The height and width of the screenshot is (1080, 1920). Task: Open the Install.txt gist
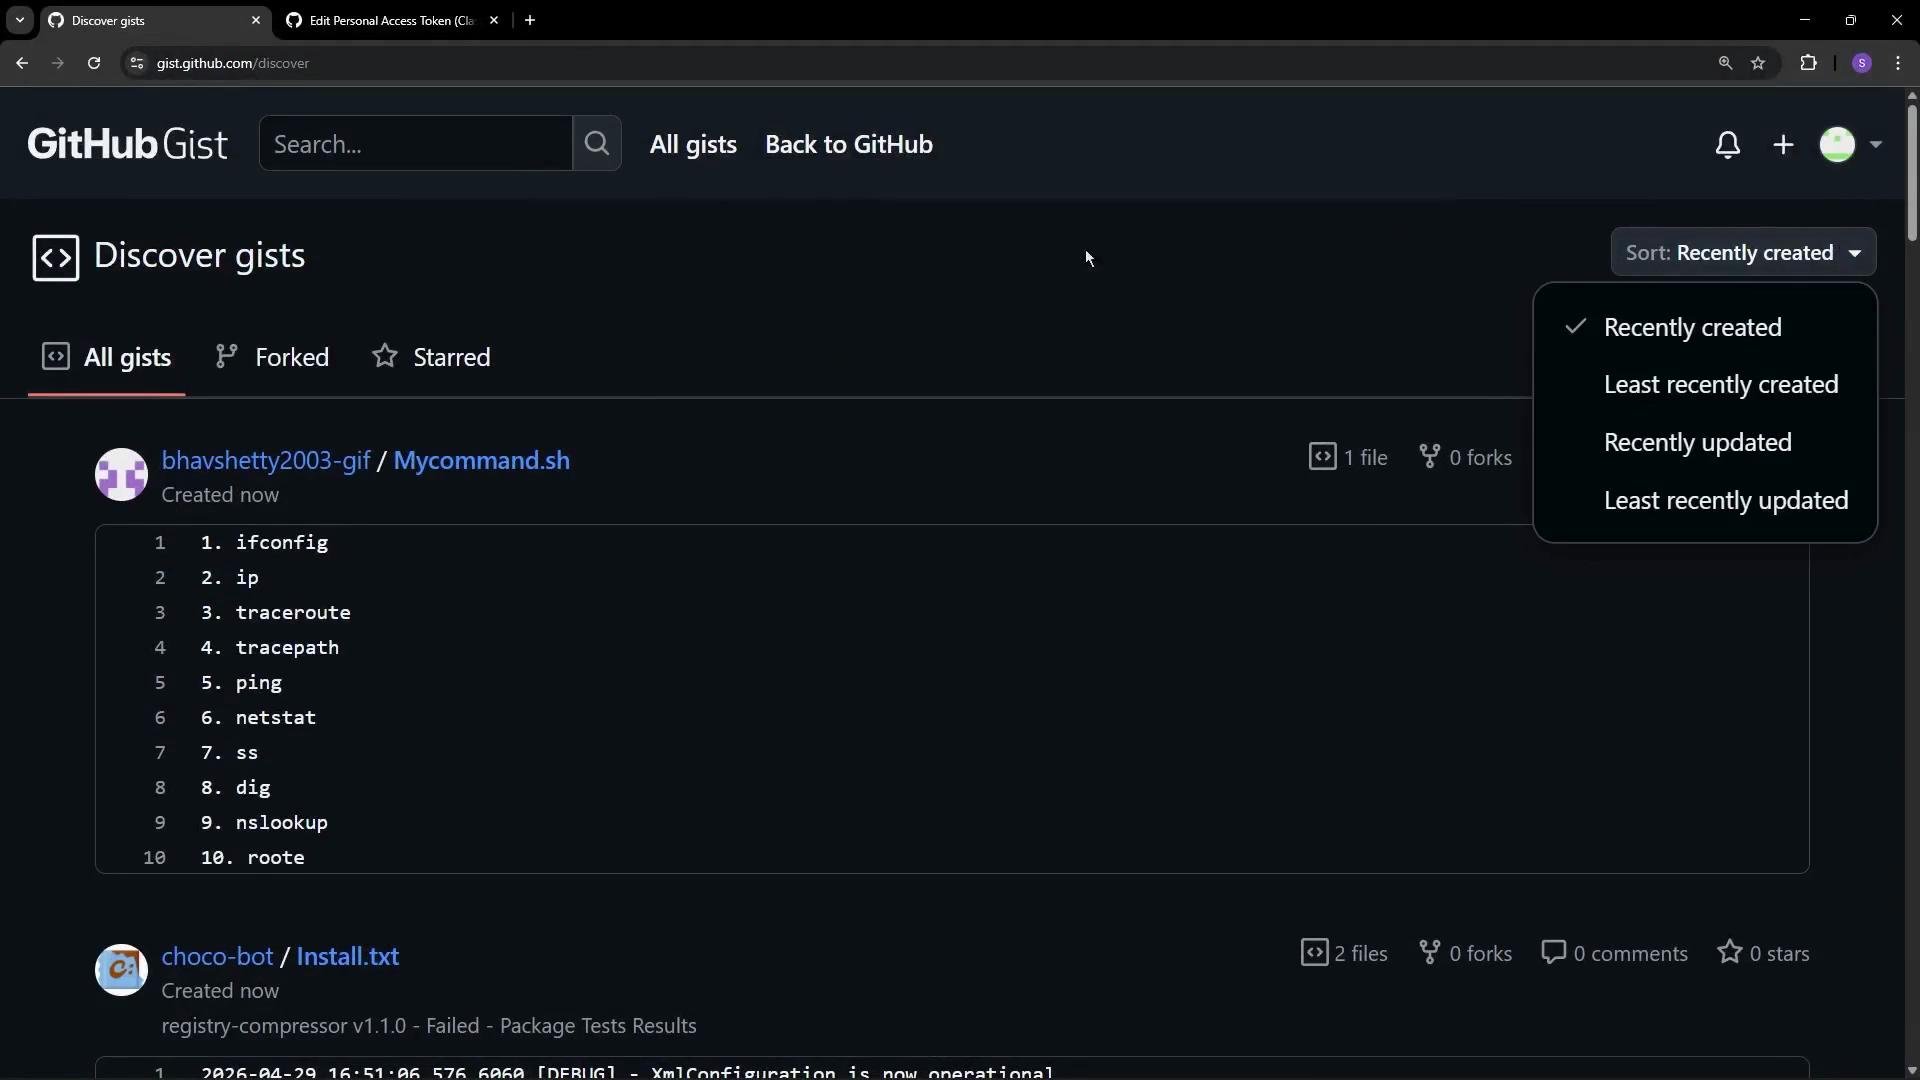tap(347, 956)
